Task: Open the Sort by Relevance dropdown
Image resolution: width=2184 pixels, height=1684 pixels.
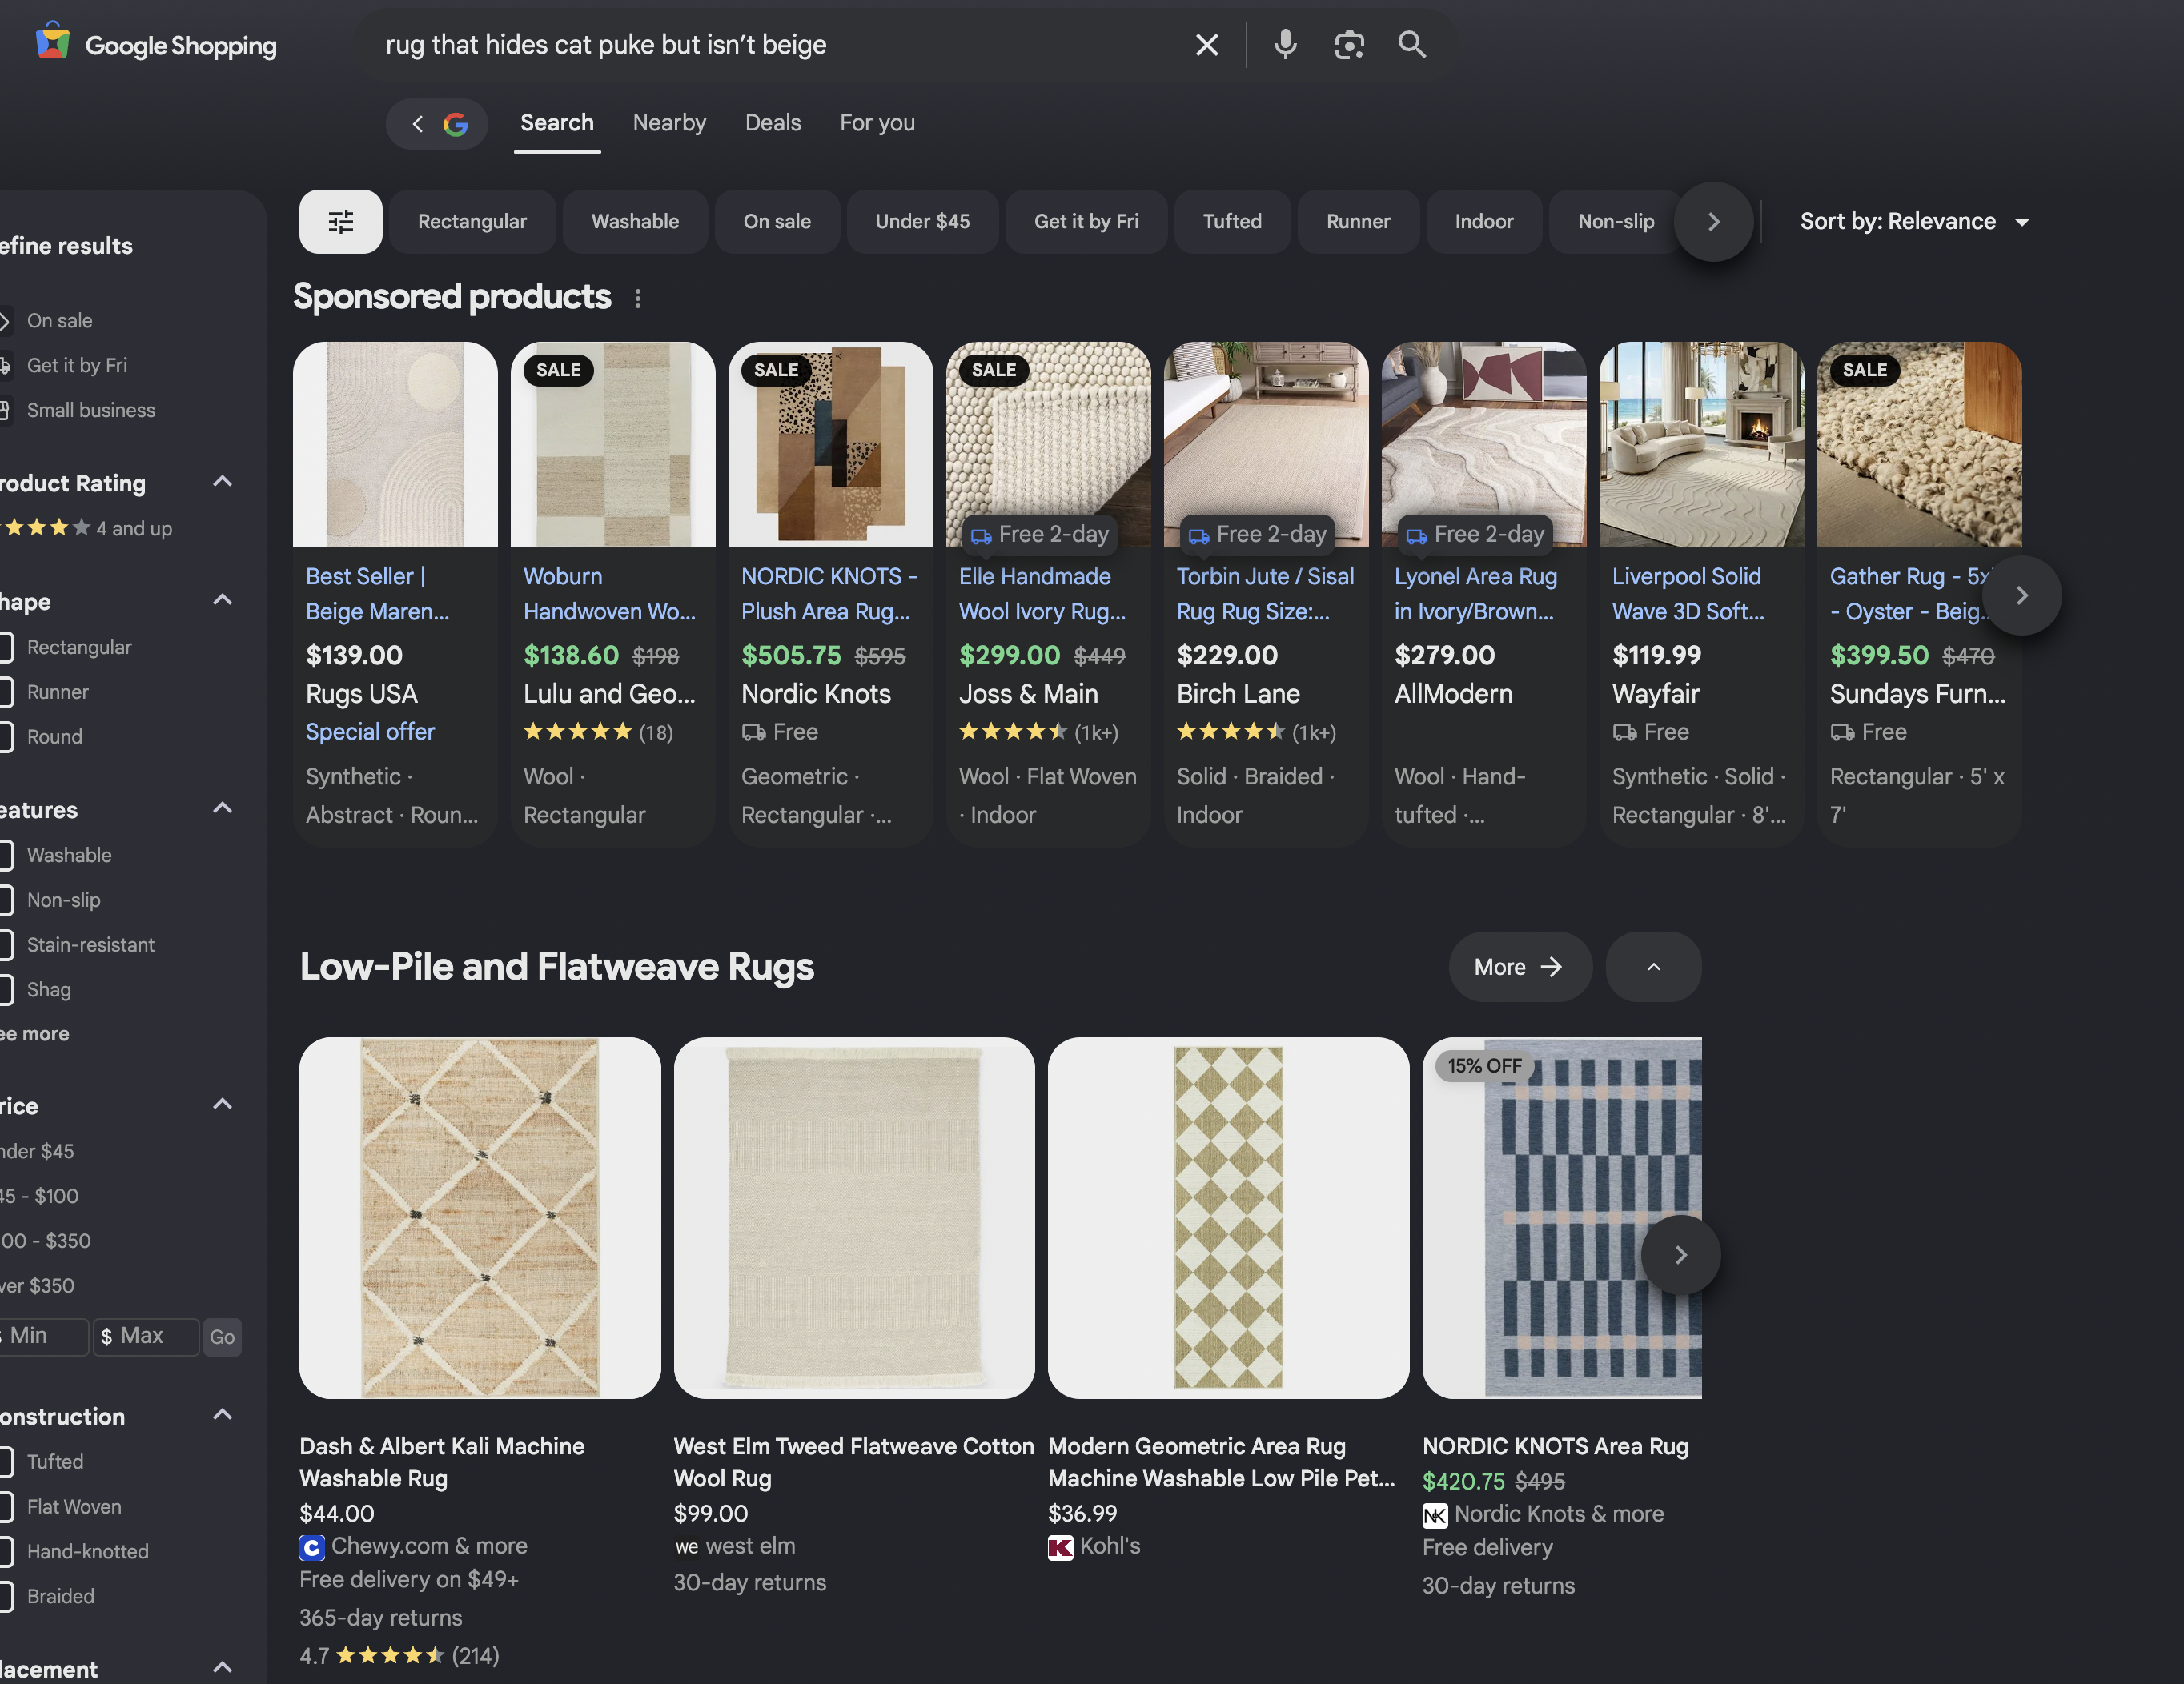Action: pyautogui.click(x=1915, y=221)
